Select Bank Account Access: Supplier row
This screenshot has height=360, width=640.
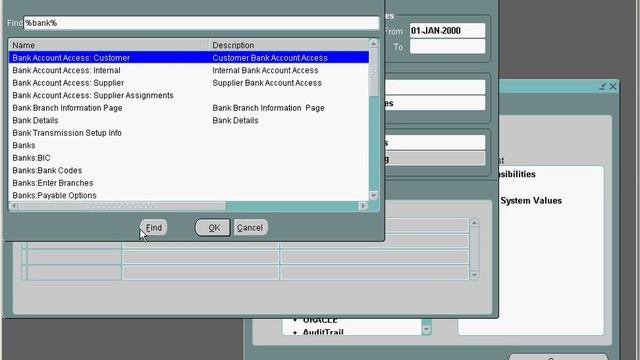(189, 83)
